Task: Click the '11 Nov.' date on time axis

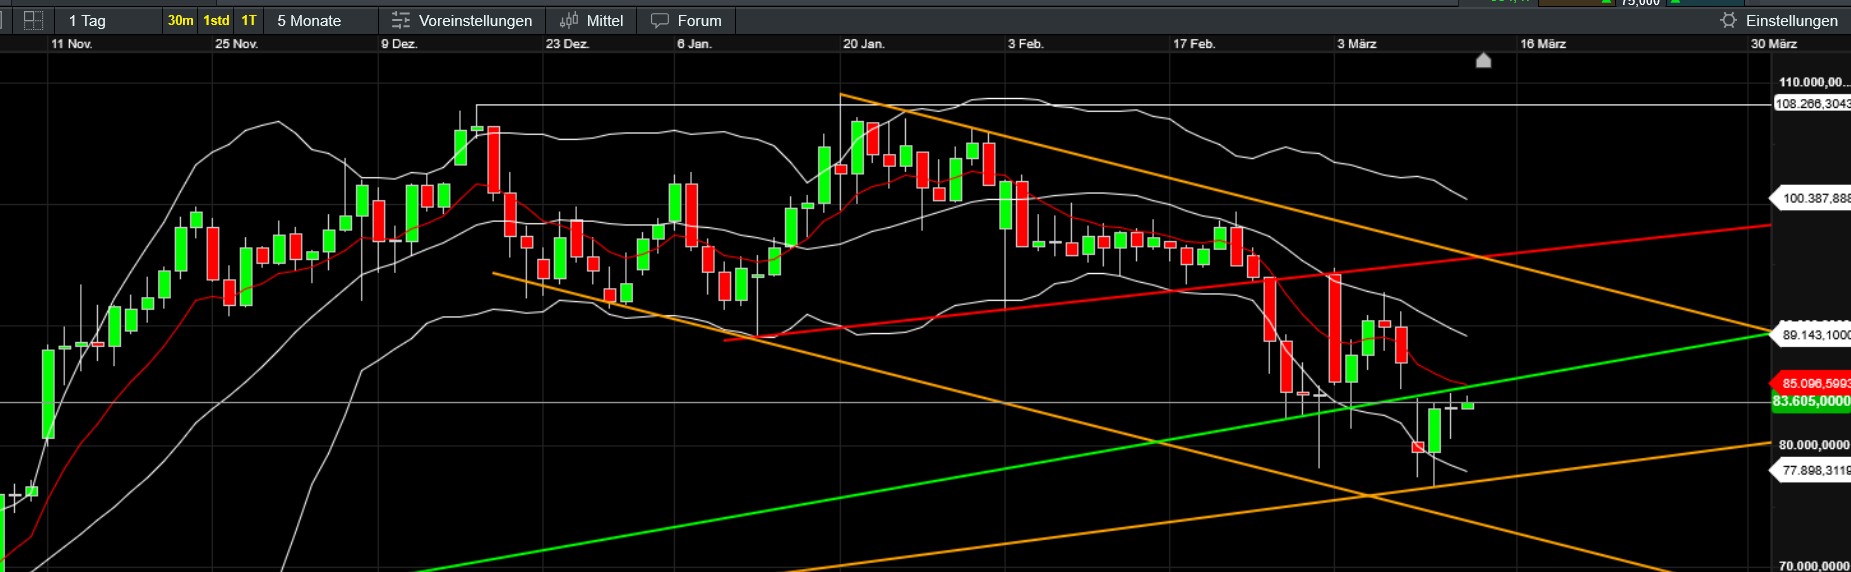Action: coord(72,44)
